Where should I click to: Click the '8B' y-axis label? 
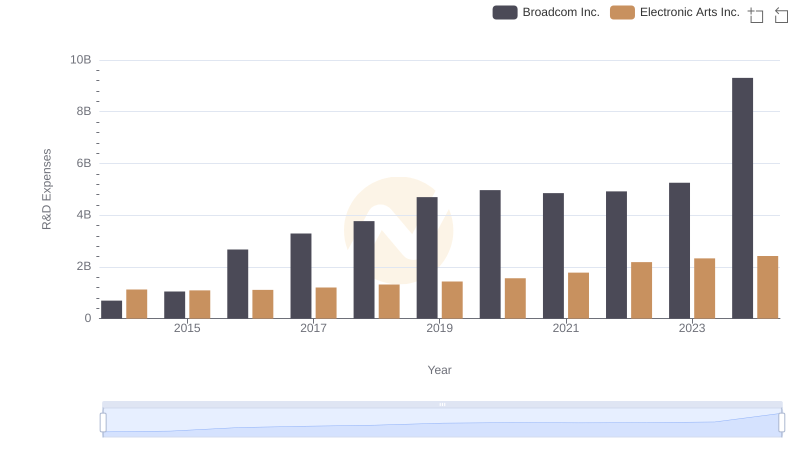point(84,111)
